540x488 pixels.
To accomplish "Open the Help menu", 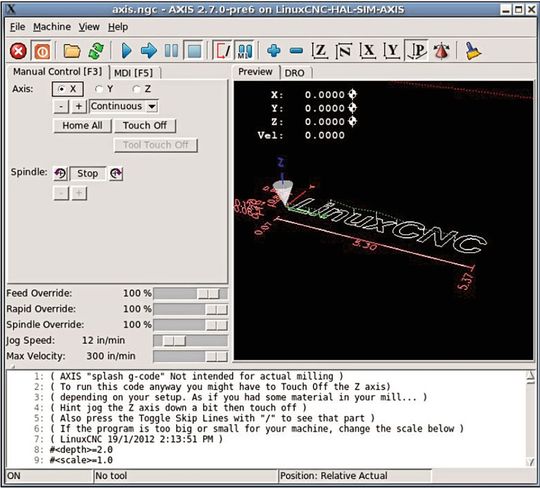I will [x=118, y=27].
